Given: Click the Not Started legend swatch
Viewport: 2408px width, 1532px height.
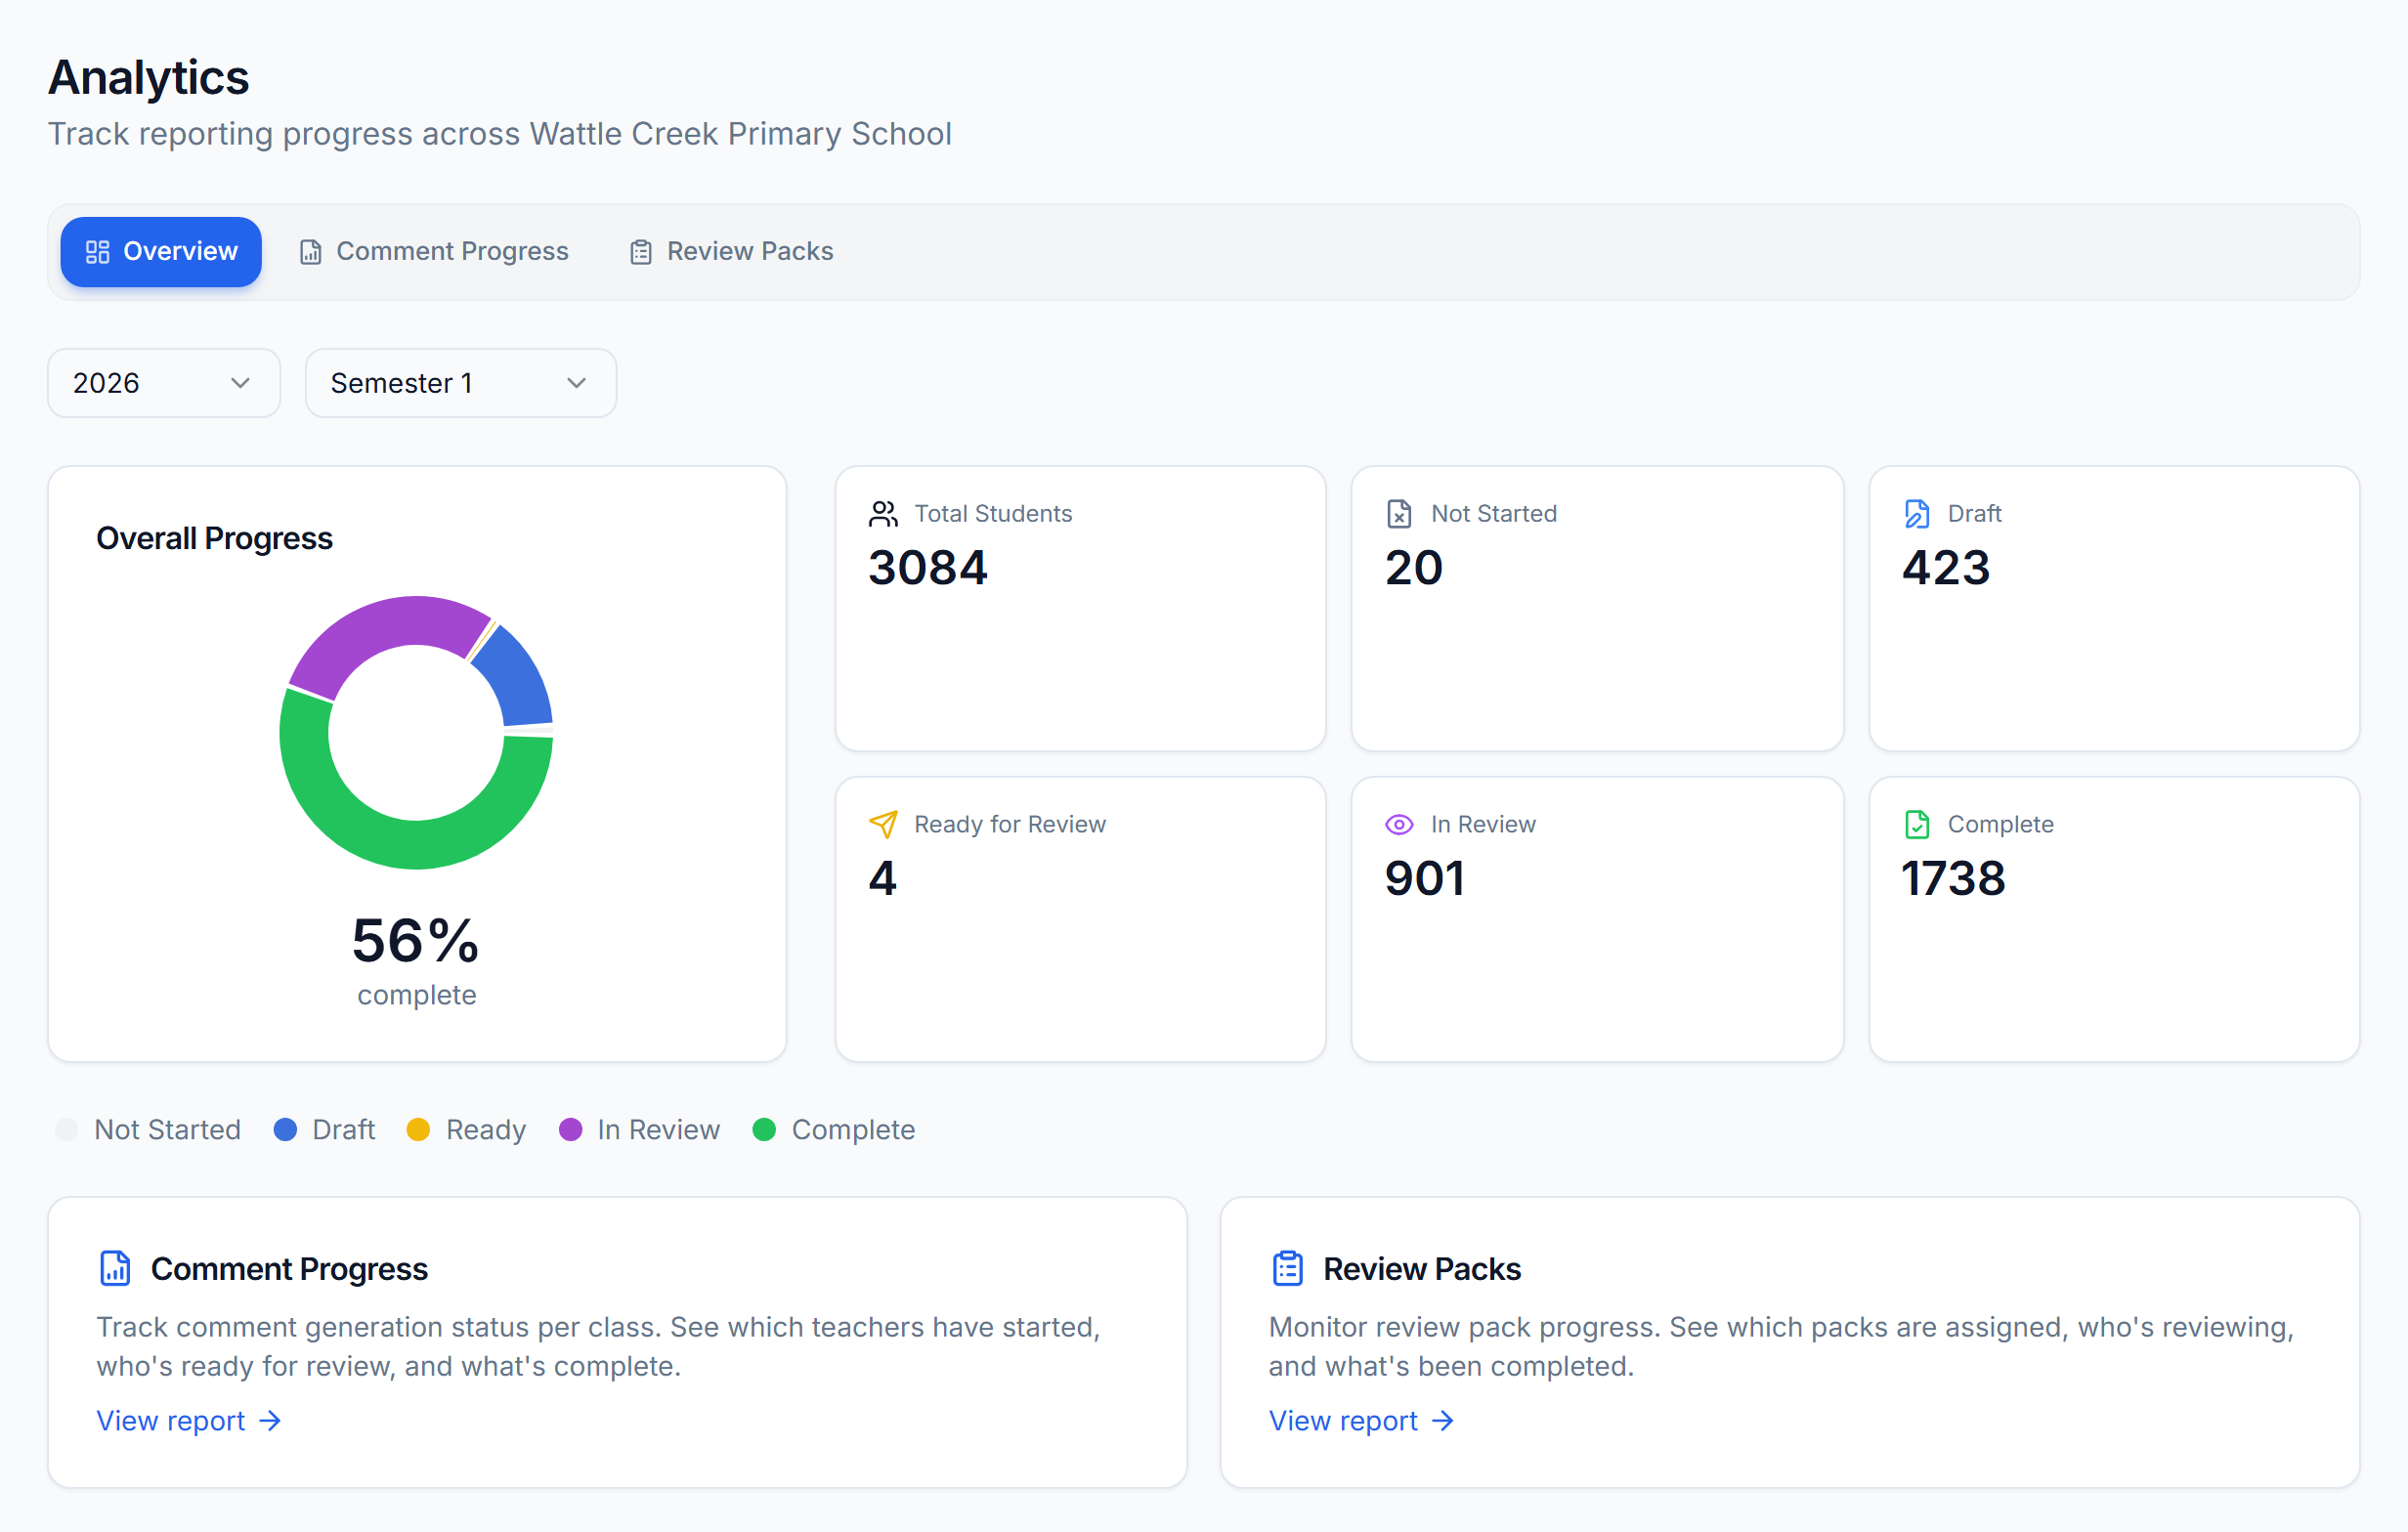Looking at the screenshot, I should pyautogui.click(x=67, y=1130).
